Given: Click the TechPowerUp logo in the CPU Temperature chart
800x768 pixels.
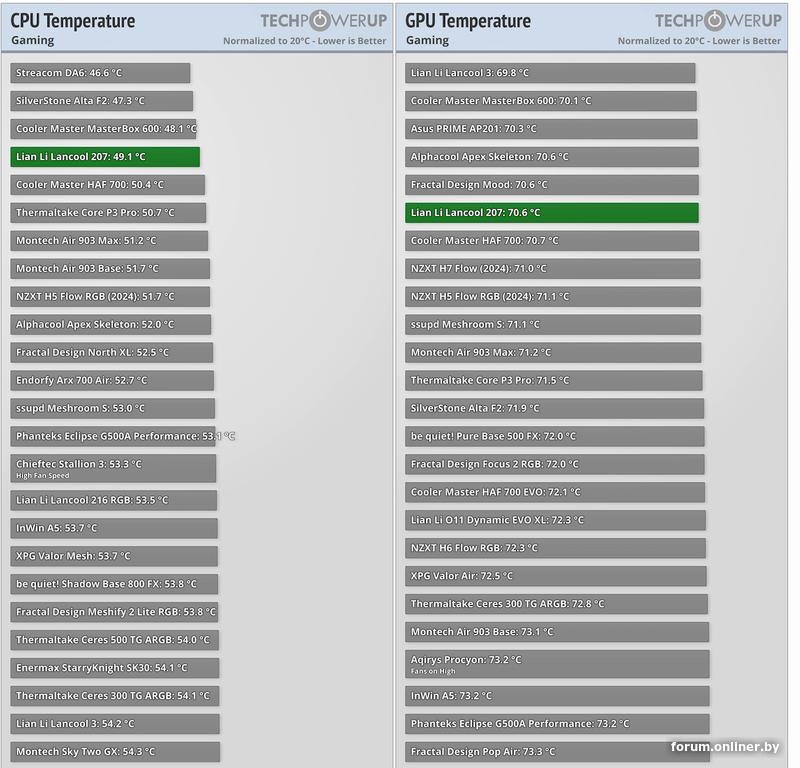Looking at the screenshot, I should (323, 20).
